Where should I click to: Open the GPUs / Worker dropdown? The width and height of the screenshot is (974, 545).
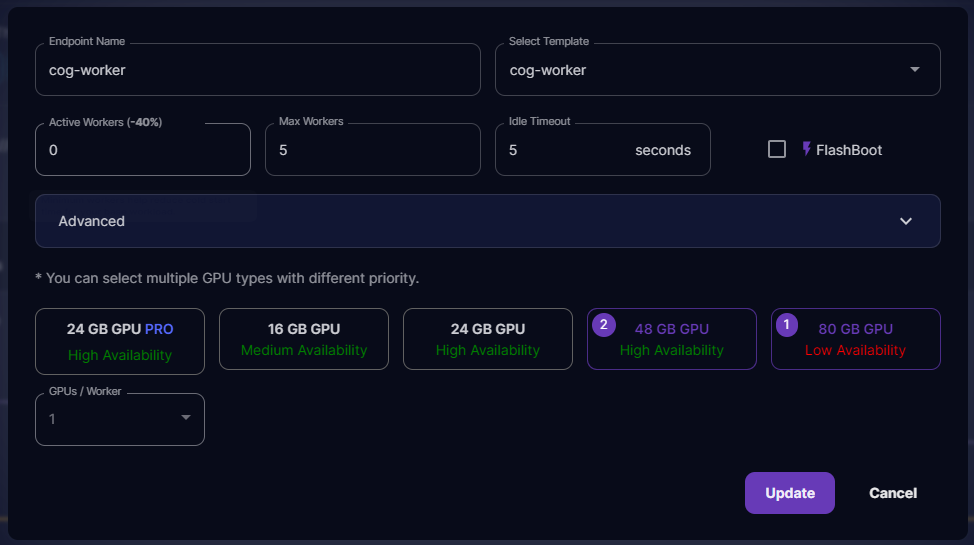[120, 419]
